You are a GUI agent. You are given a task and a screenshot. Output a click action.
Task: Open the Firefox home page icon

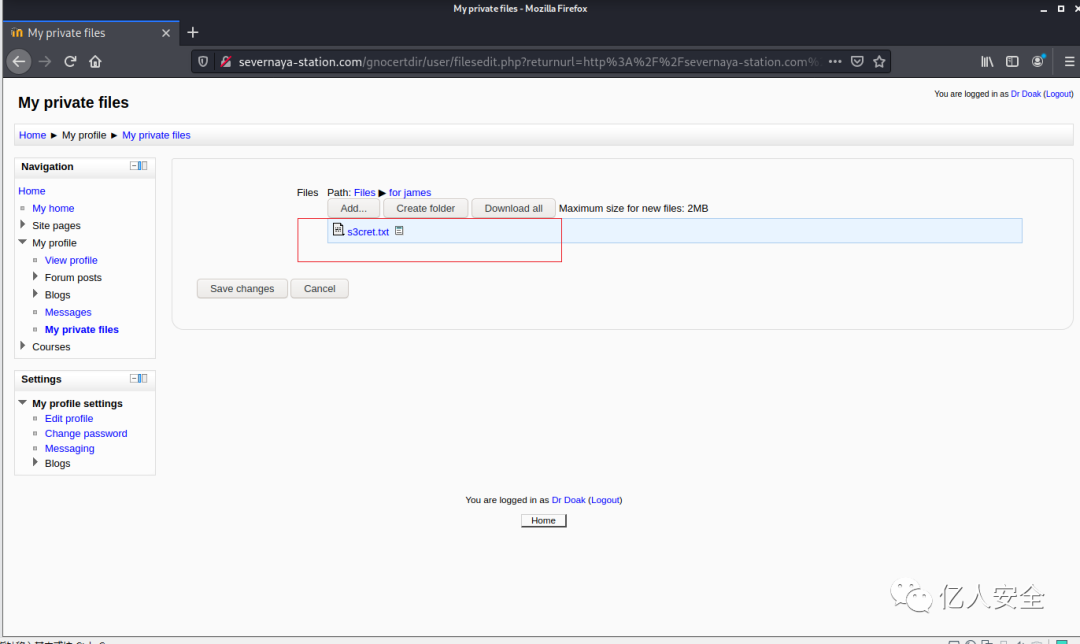95,61
